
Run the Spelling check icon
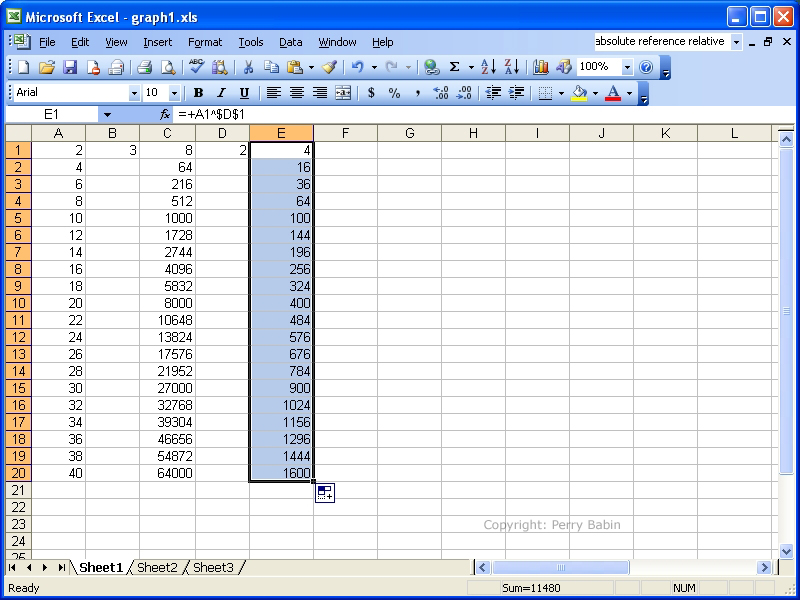(196, 67)
